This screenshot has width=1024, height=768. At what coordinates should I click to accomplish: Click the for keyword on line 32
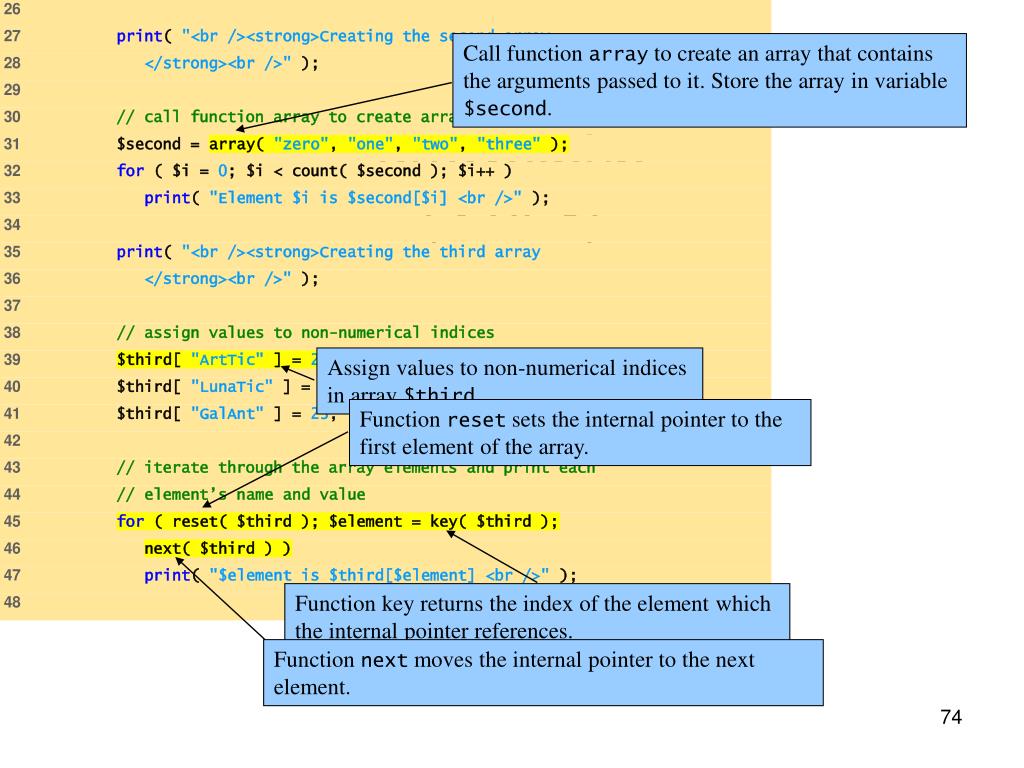point(130,170)
